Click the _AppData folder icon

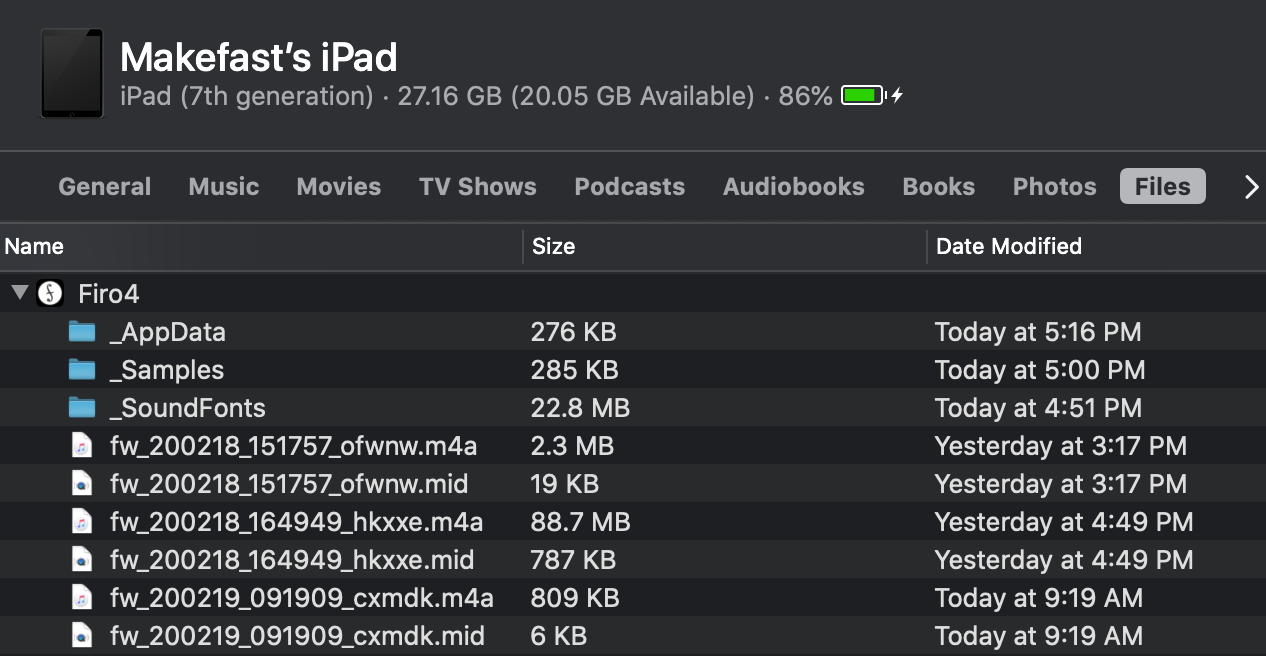(x=82, y=332)
